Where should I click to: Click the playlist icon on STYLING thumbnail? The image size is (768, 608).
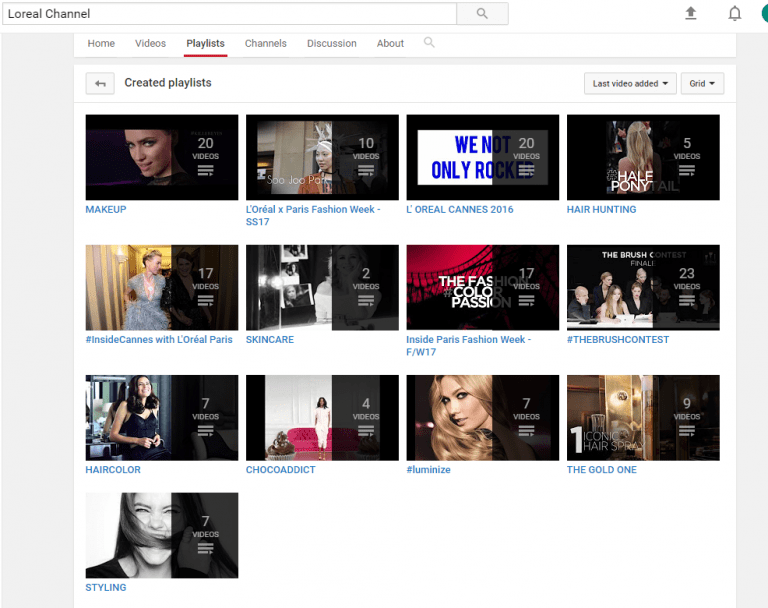[x=205, y=549]
